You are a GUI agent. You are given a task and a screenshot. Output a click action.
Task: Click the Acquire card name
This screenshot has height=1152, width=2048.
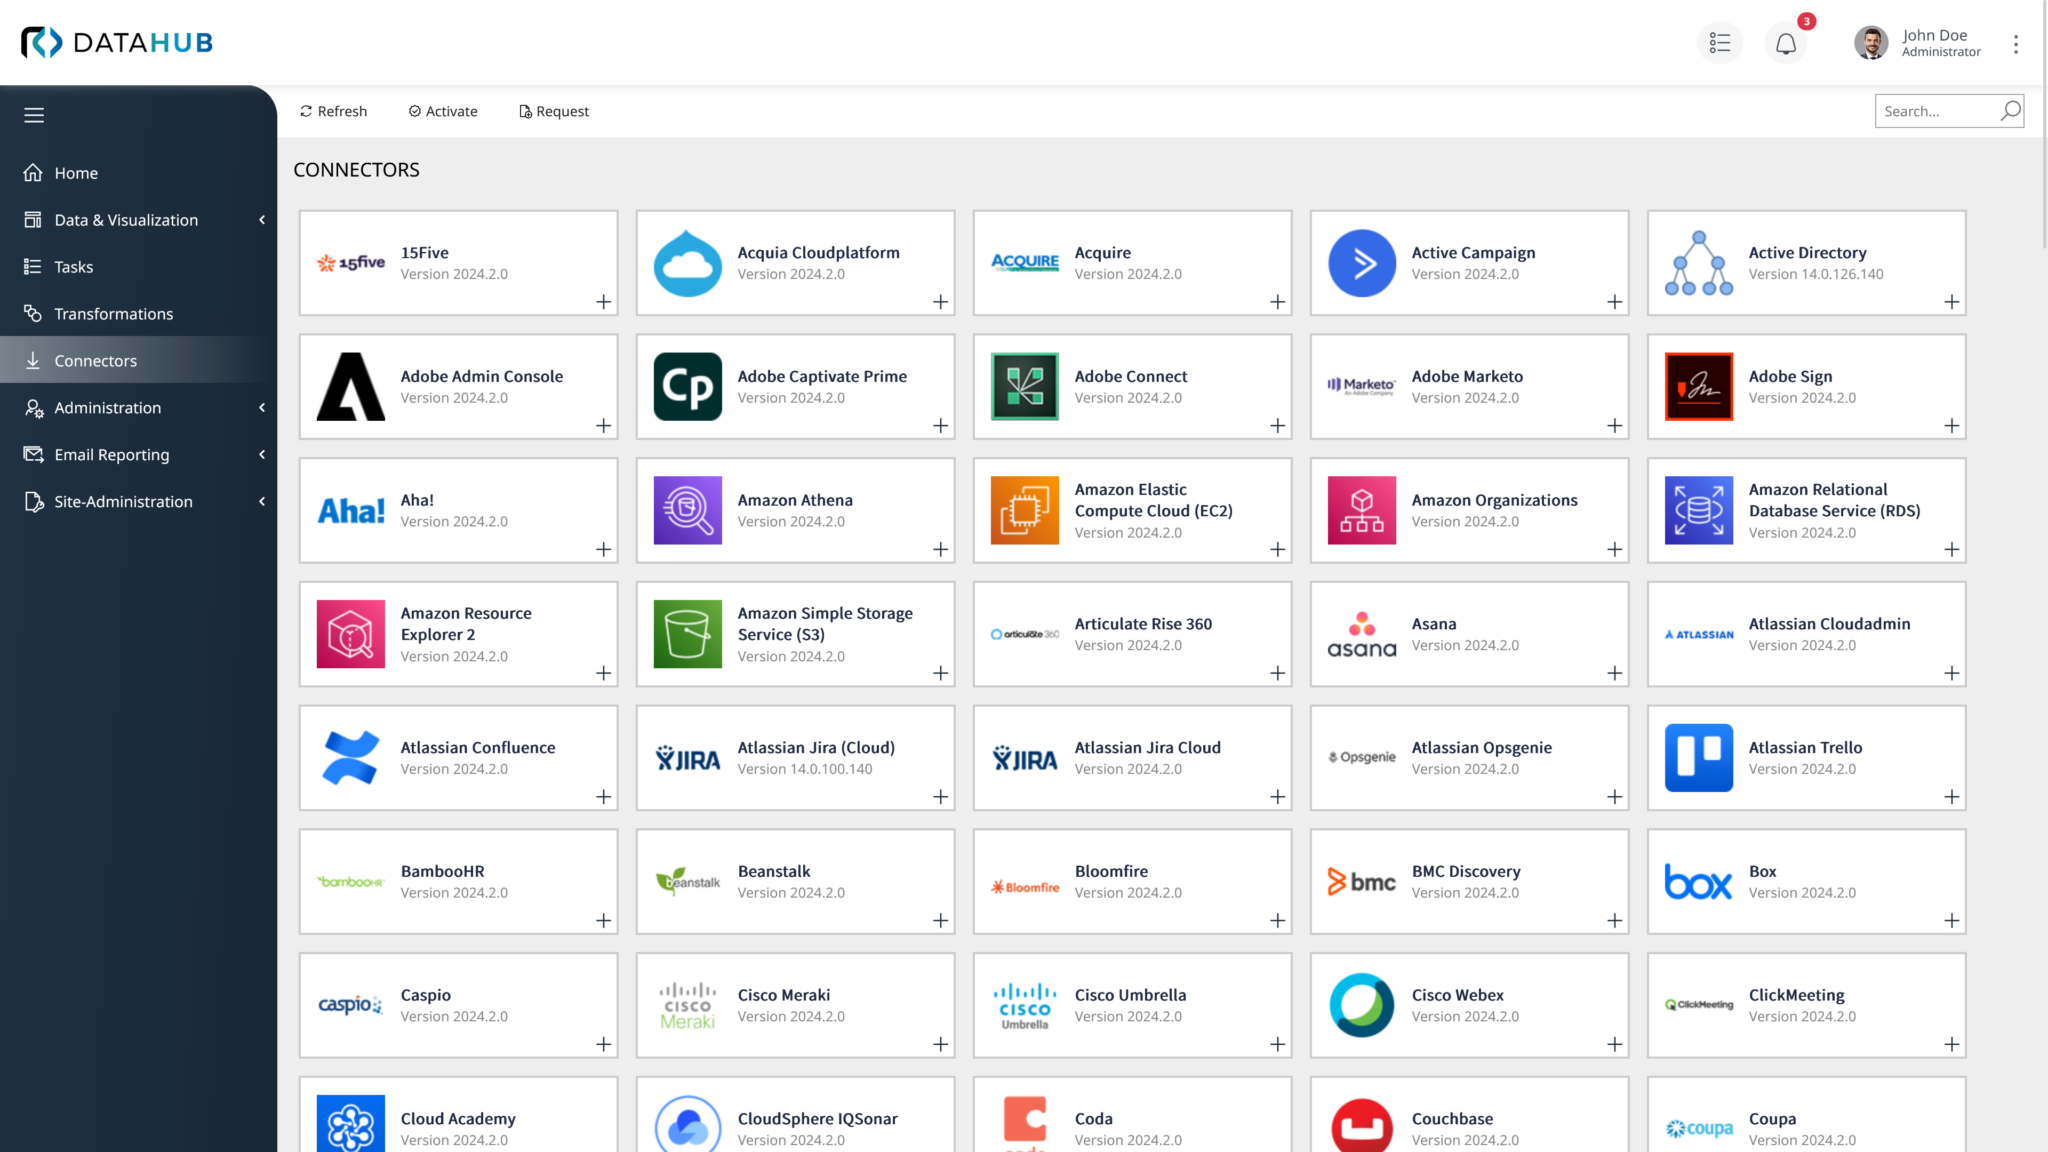click(1102, 253)
